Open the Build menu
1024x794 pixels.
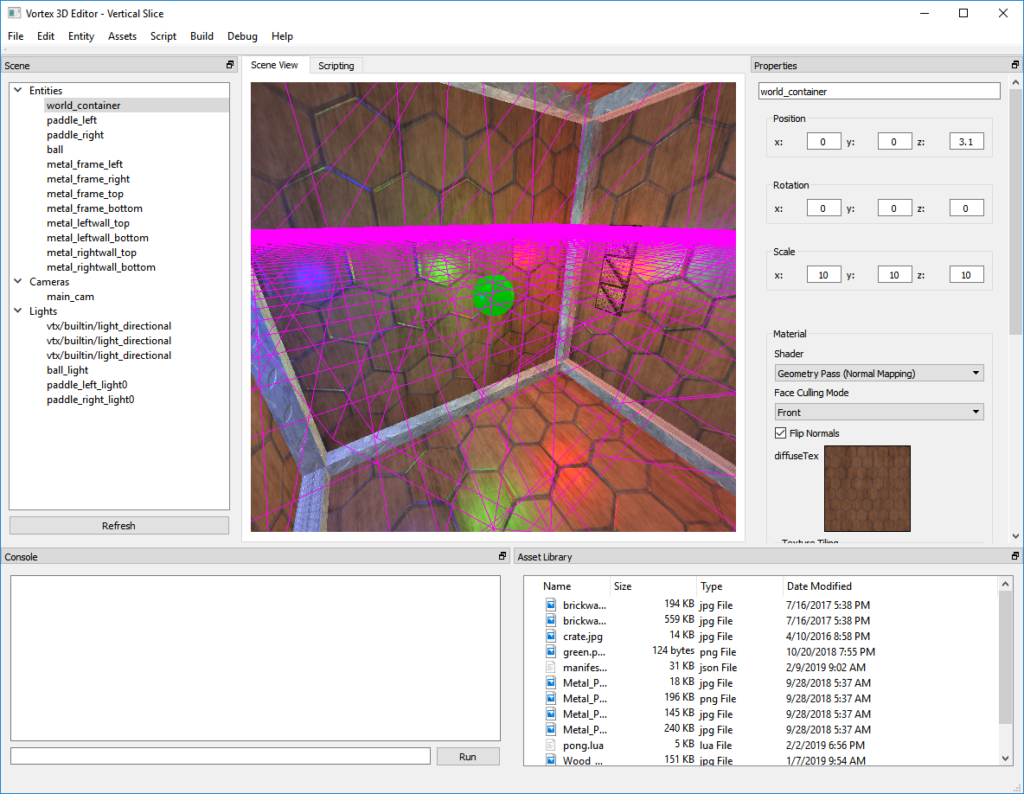coord(201,36)
